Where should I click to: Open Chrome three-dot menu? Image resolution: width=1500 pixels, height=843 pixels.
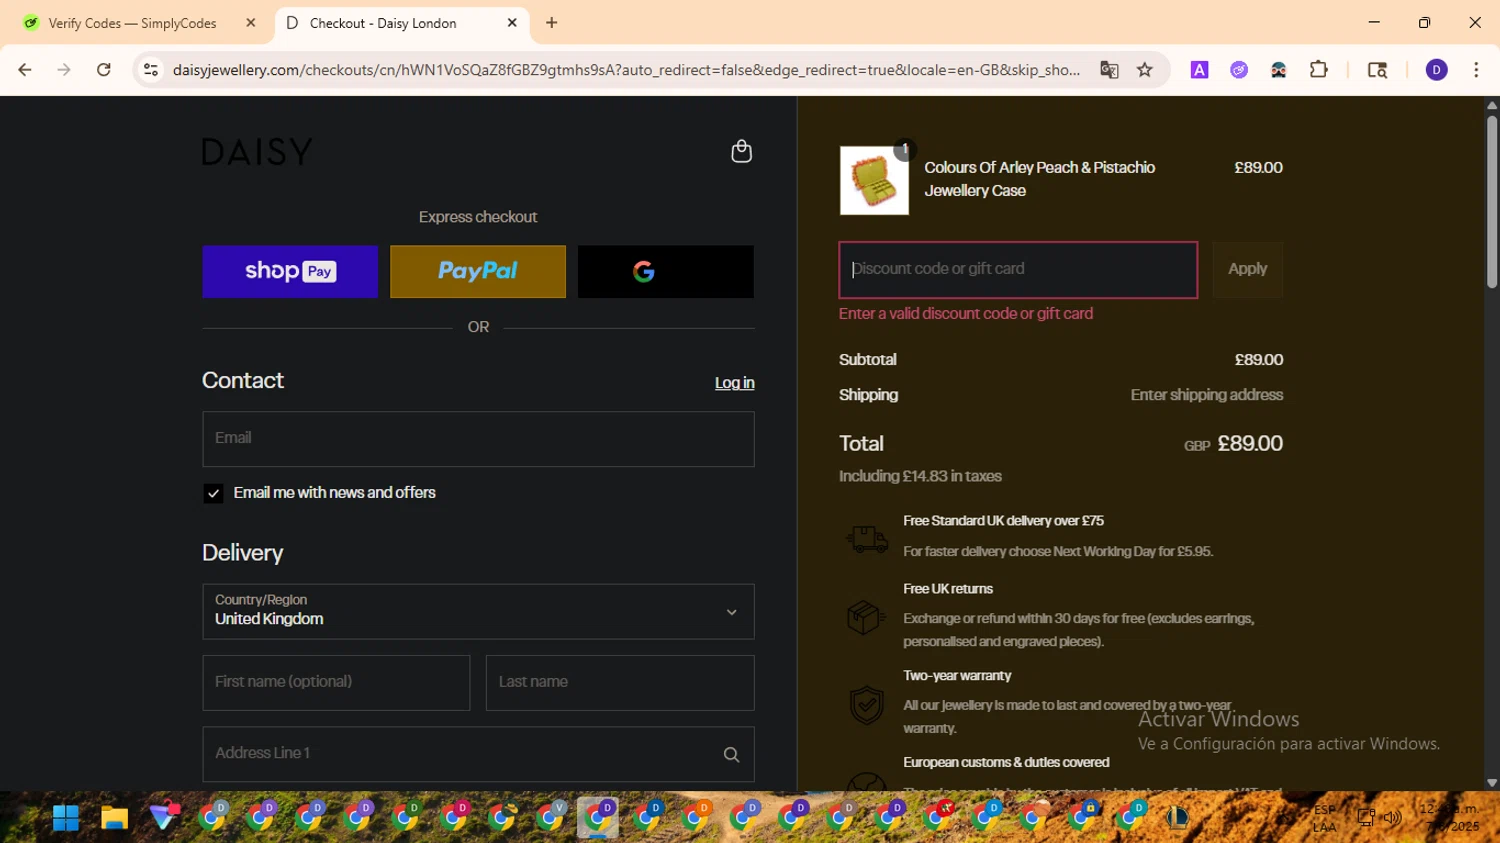click(1476, 70)
